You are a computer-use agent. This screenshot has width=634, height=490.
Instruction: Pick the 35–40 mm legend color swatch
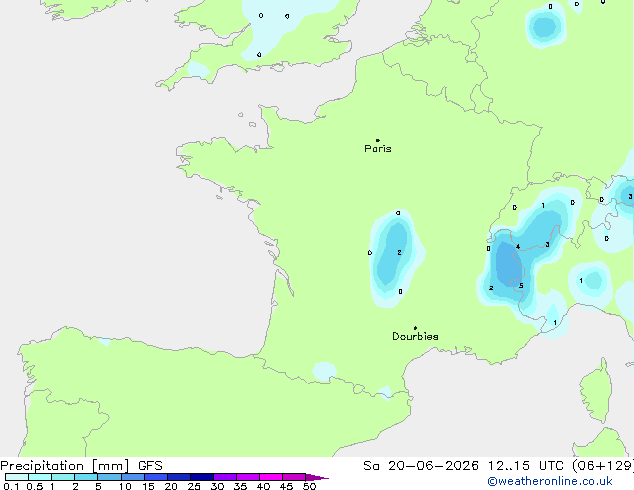pos(248,477)
